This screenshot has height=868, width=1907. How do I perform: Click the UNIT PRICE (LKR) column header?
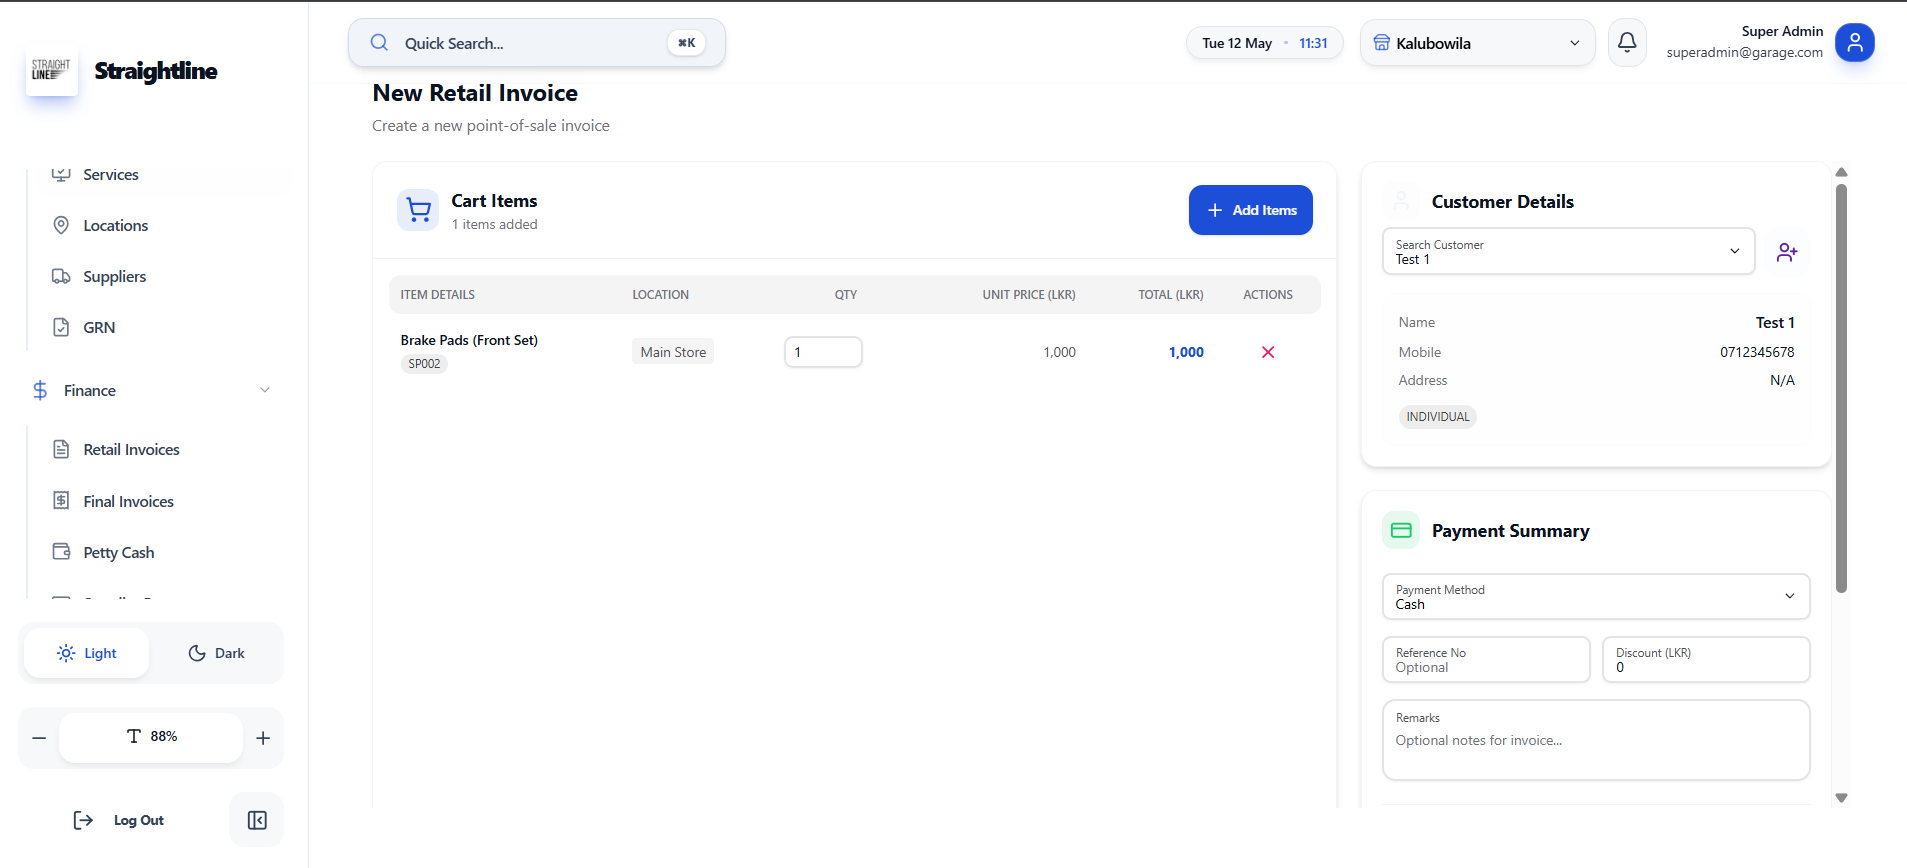pyautogui.click(x=1029, y=295)
